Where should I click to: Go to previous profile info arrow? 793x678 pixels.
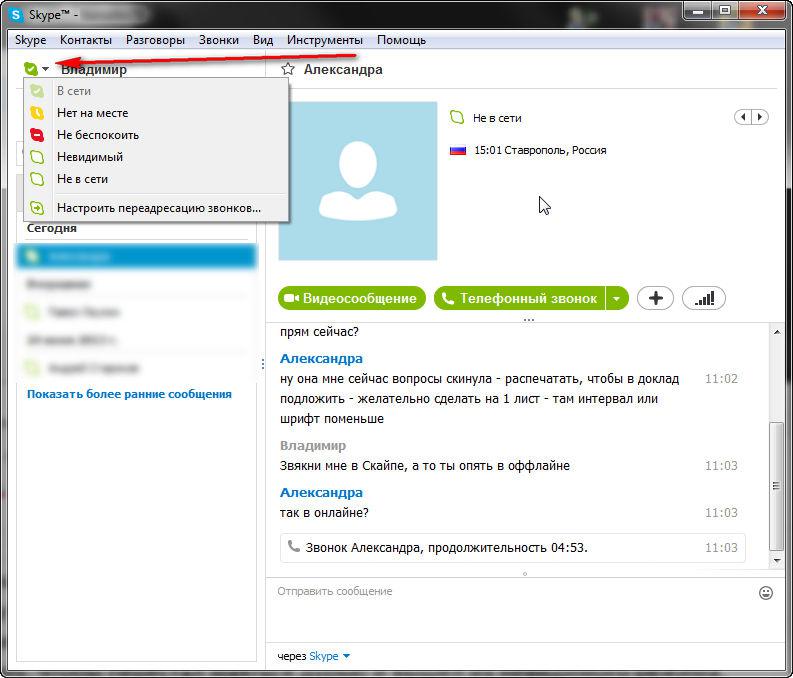[x=743, y=117]
